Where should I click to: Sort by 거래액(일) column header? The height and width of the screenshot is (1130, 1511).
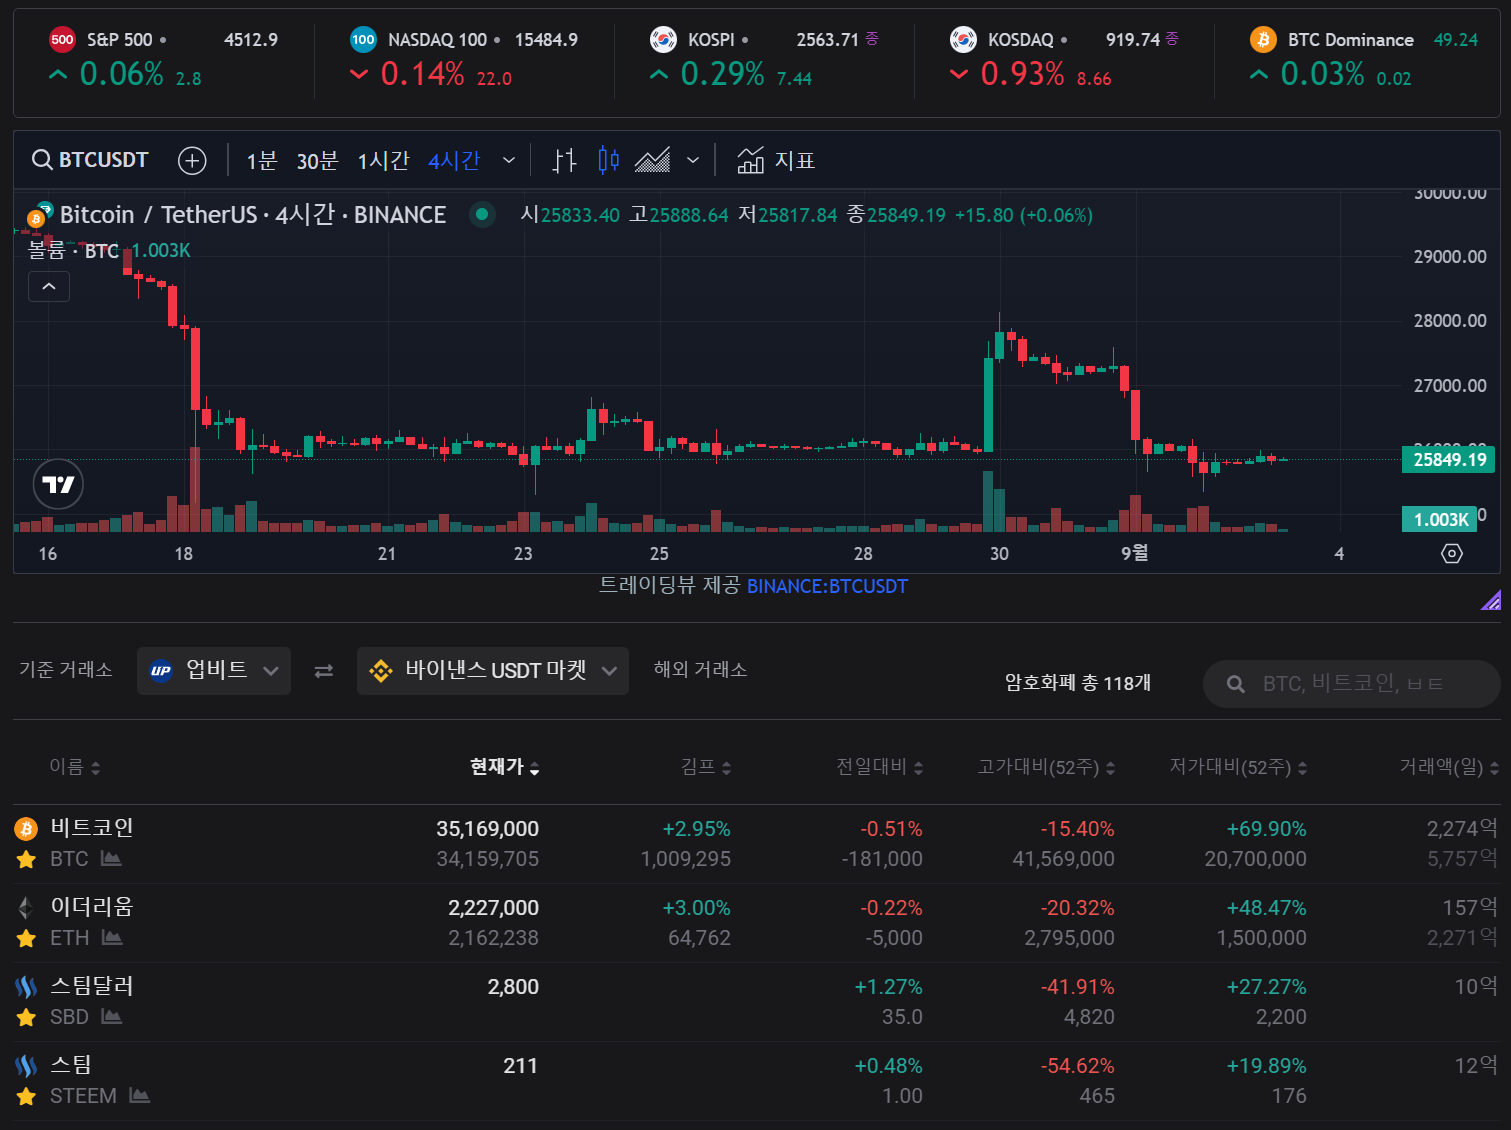[x=1449, y=767]
